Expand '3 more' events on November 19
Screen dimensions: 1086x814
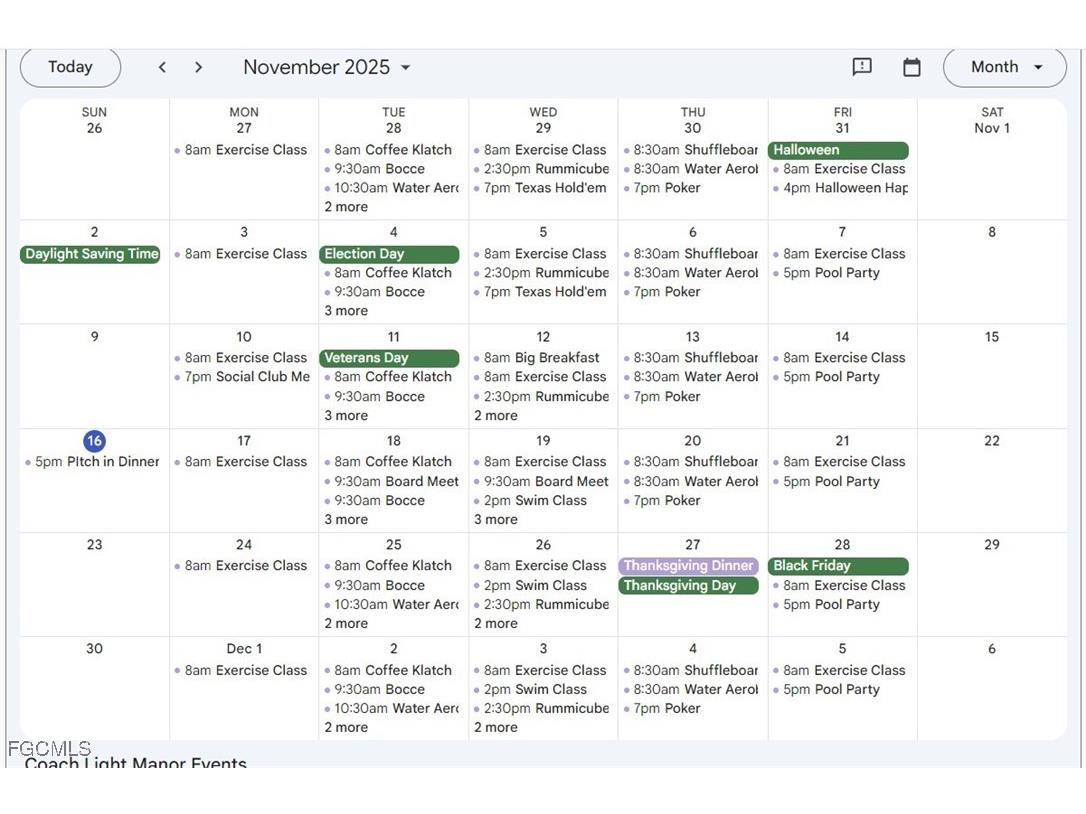[x=495, y=519]
